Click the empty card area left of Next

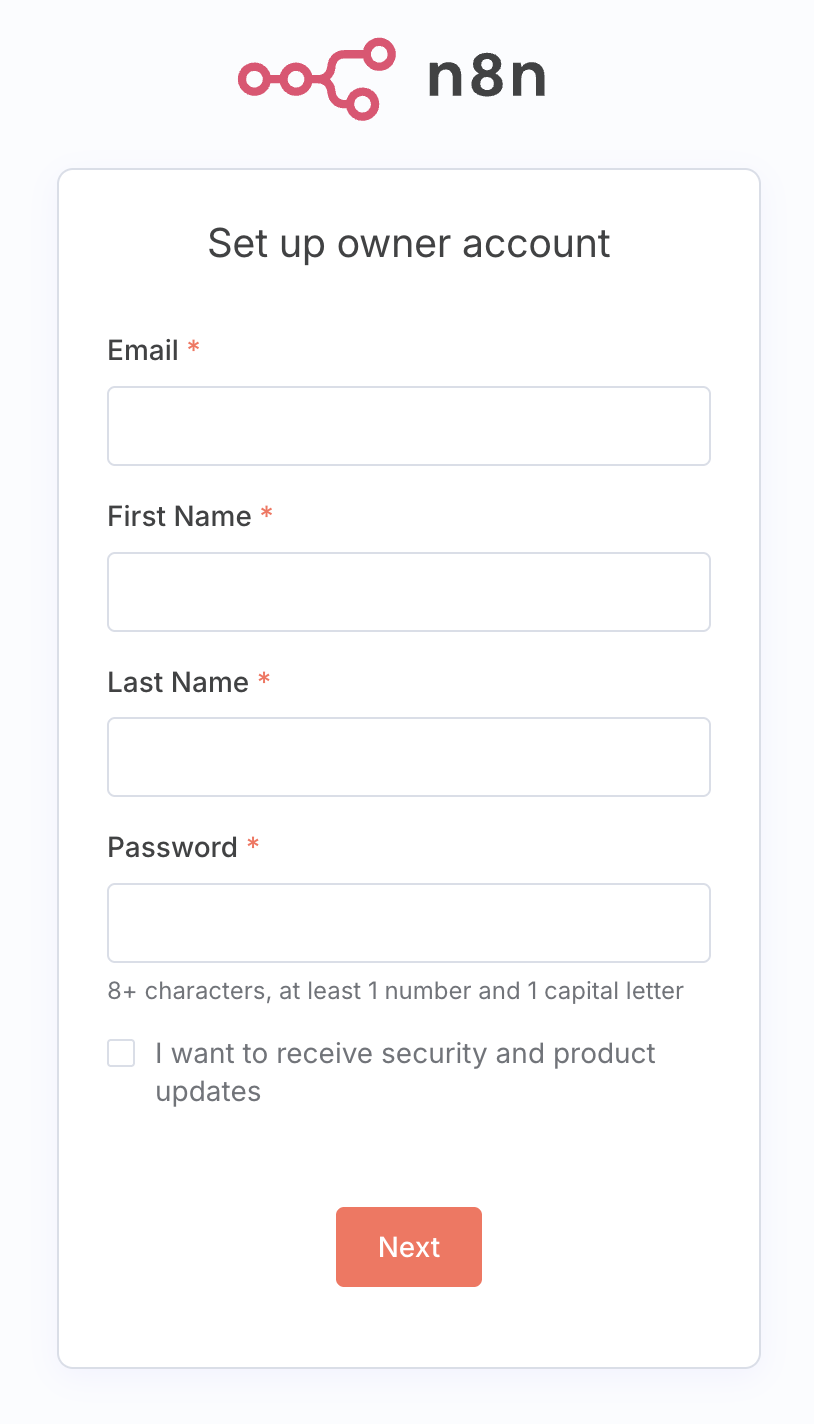tap(200, 1247)
